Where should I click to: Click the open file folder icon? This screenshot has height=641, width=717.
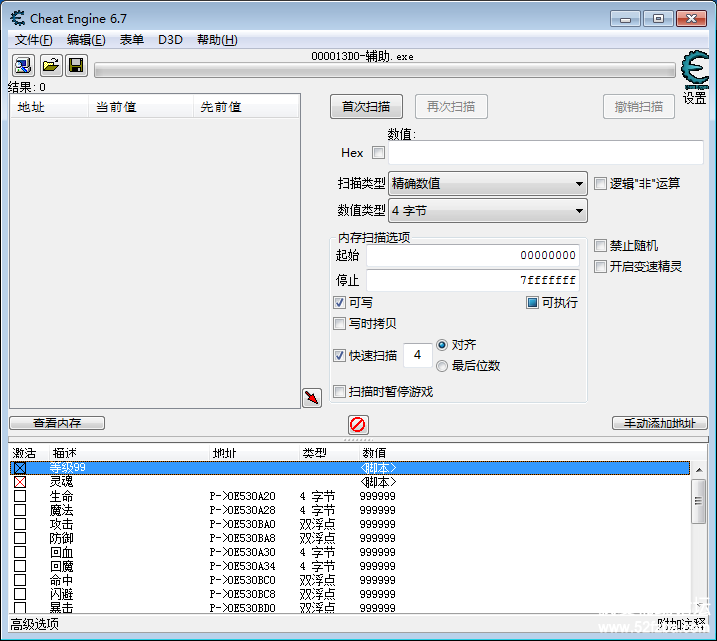pyautogui.click(x=50, y=65)
